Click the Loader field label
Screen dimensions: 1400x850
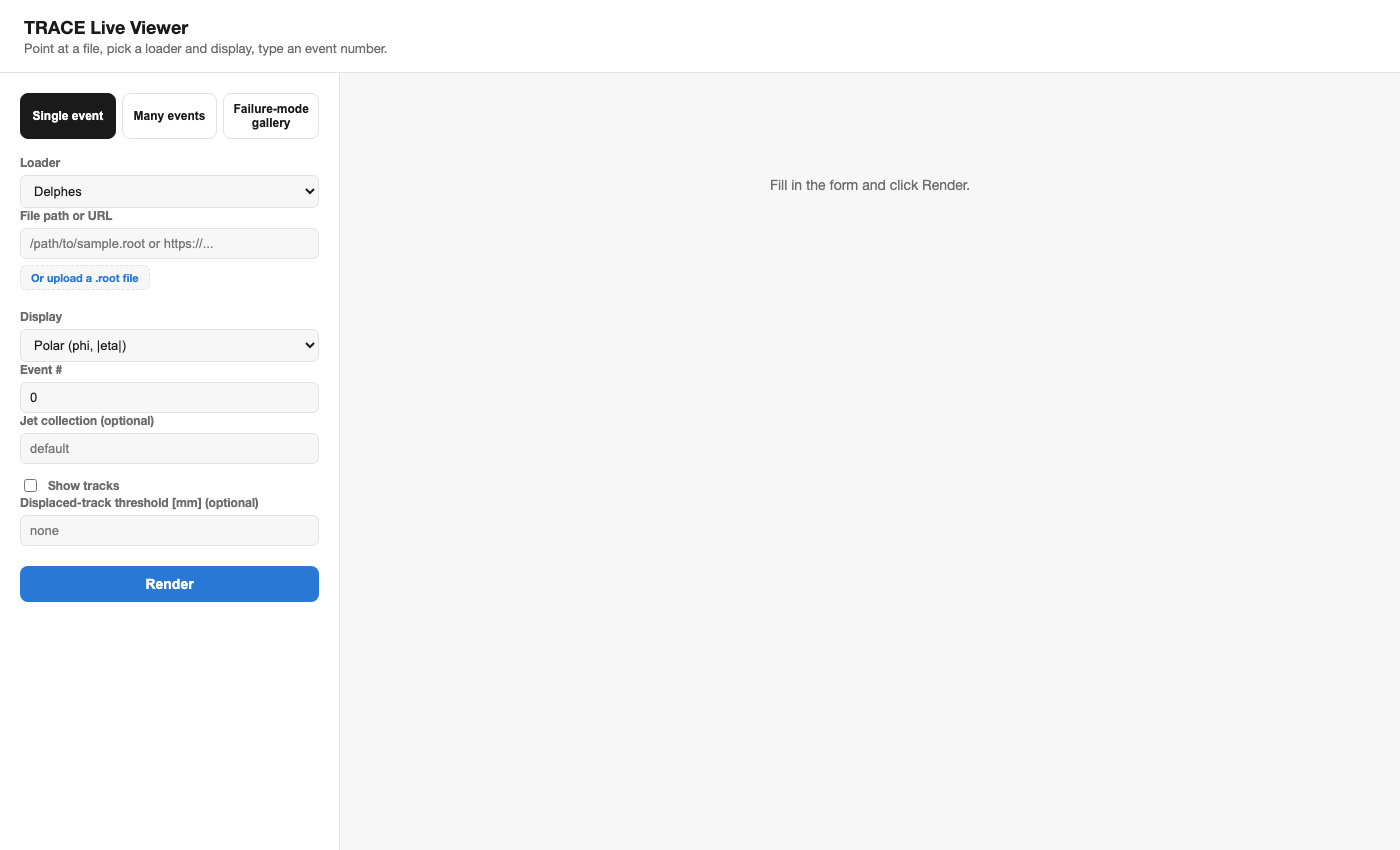click(40, 163)
